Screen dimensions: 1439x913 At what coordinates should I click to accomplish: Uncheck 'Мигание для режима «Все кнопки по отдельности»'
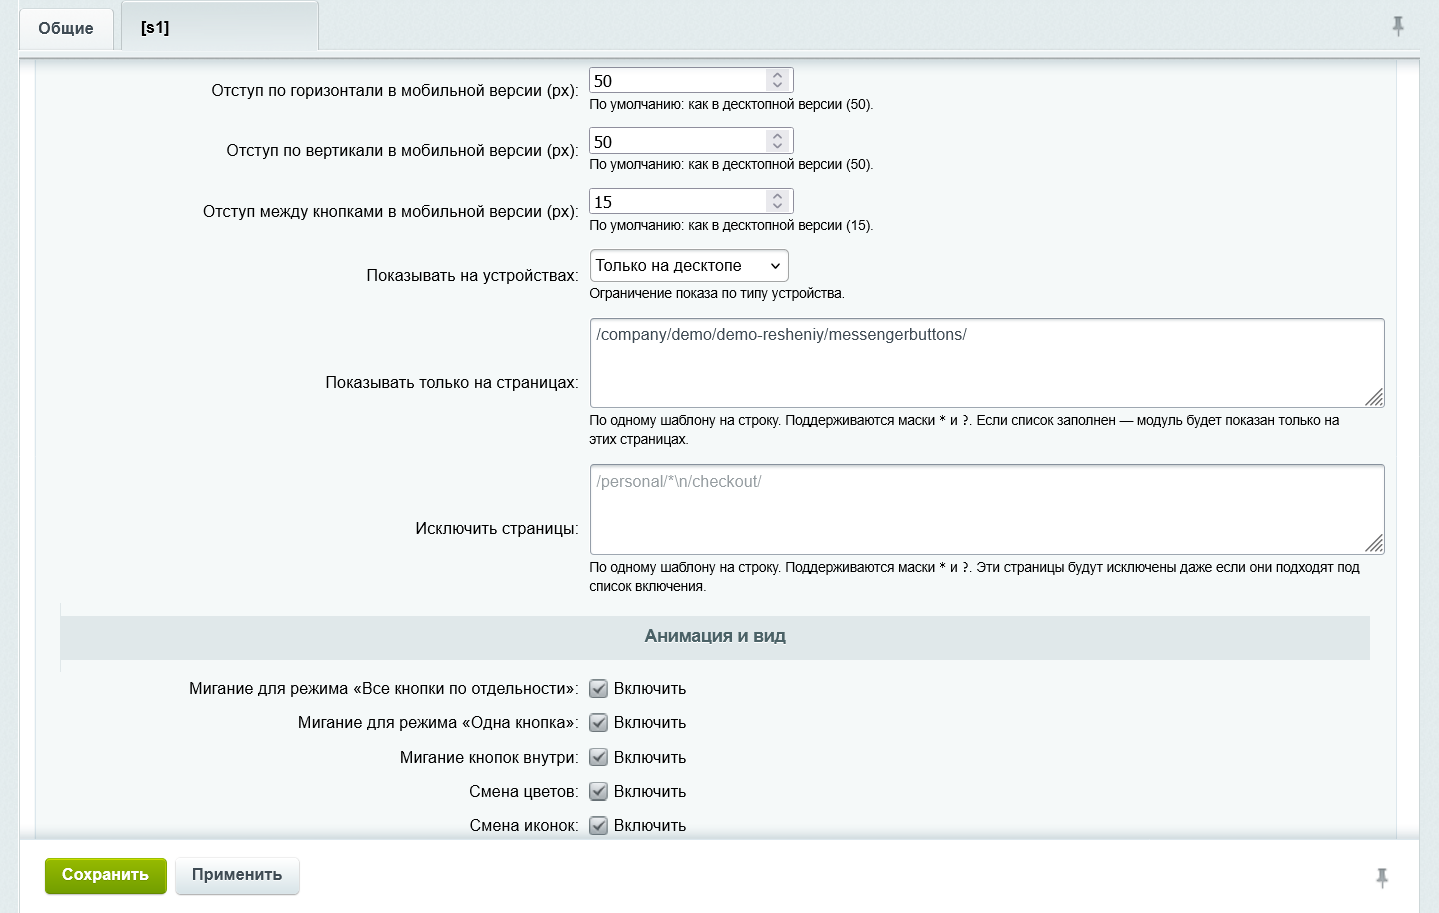pos(598,688)
